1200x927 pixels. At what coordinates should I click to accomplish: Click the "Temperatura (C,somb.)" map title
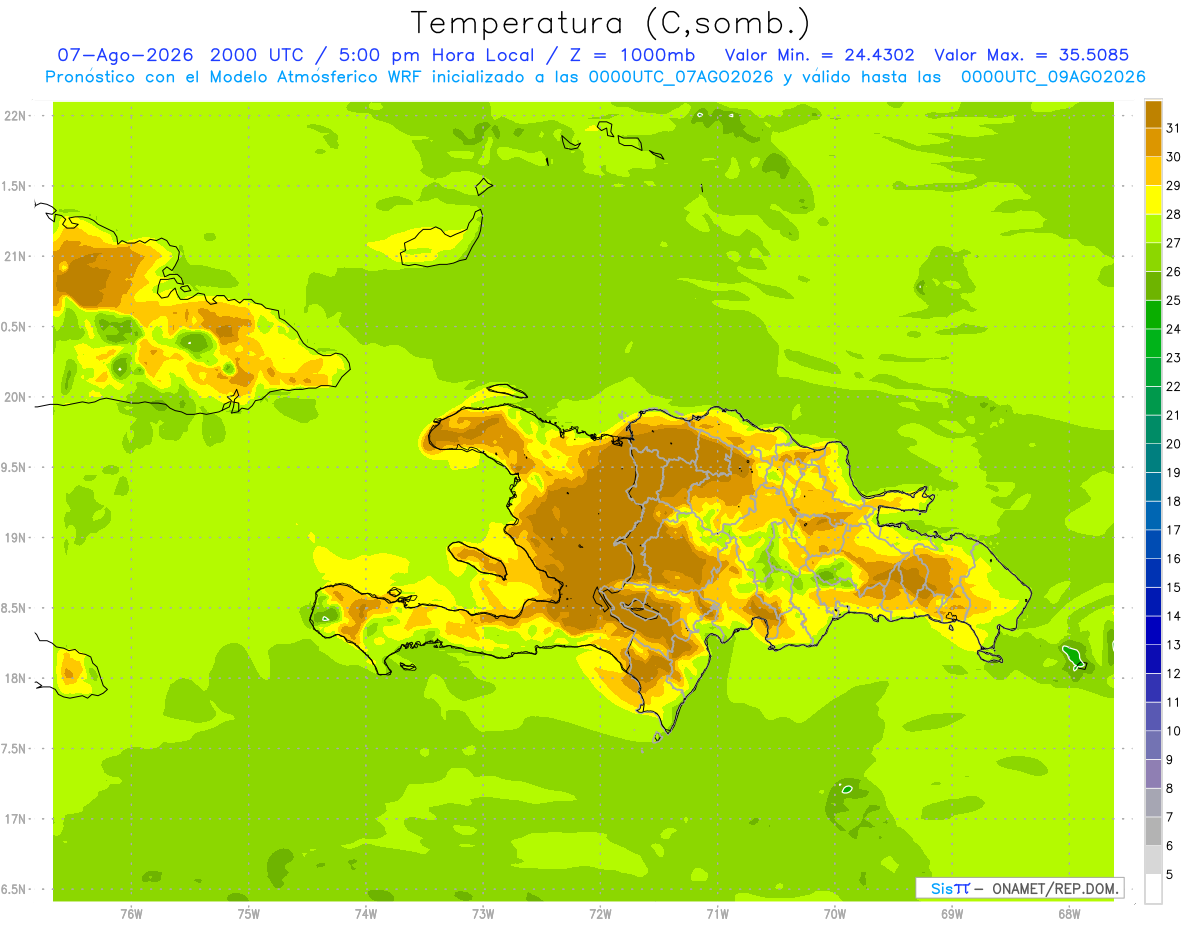(610, 24)
